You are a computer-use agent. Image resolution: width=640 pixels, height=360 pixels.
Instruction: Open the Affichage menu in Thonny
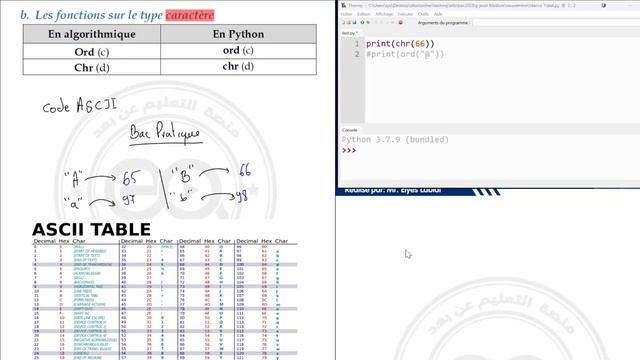(384, 14)
